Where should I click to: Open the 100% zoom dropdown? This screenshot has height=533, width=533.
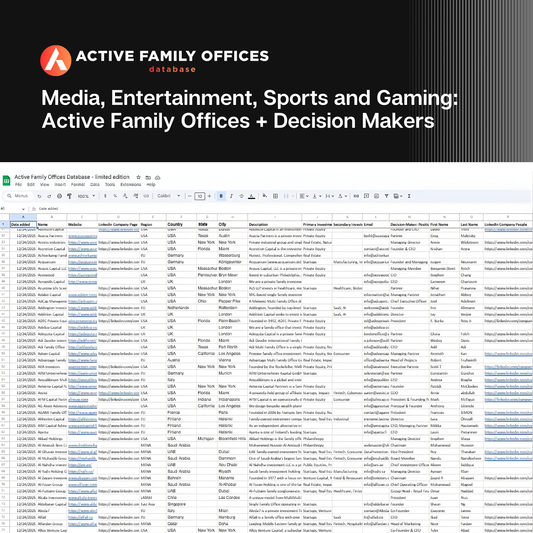tap(86, 196)
